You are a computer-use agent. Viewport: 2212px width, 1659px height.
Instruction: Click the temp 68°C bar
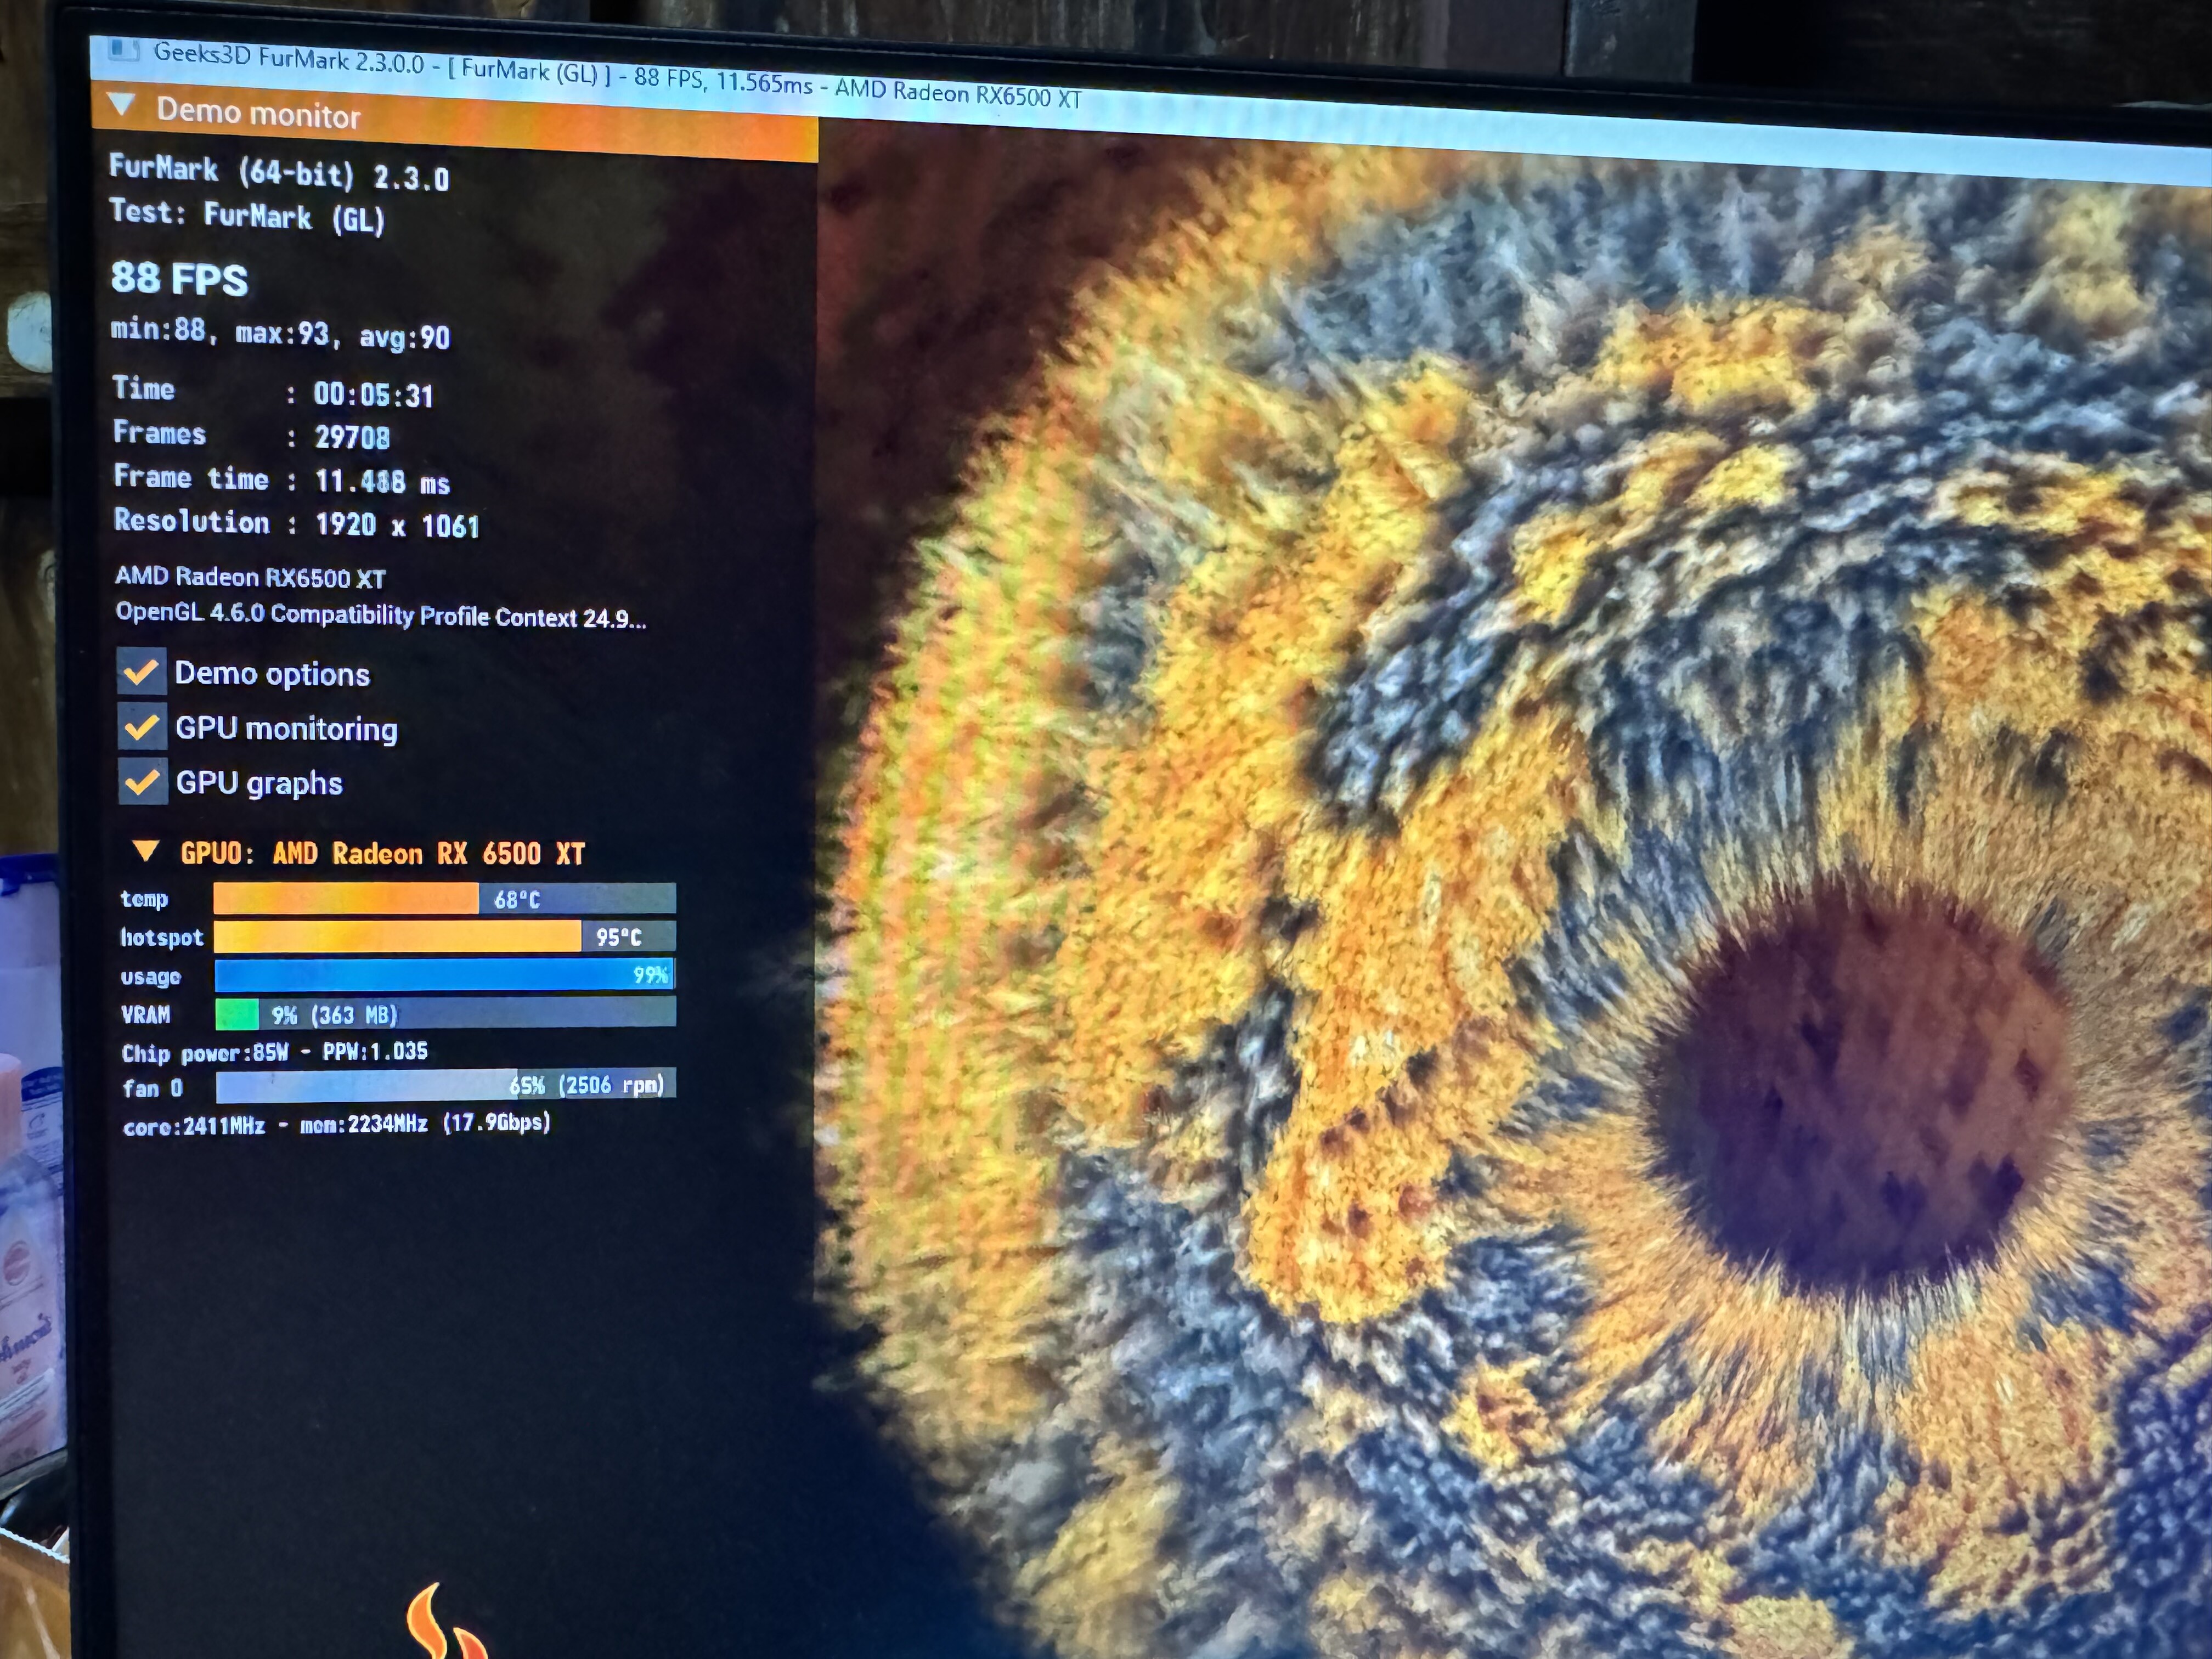[x=445, y=898]
